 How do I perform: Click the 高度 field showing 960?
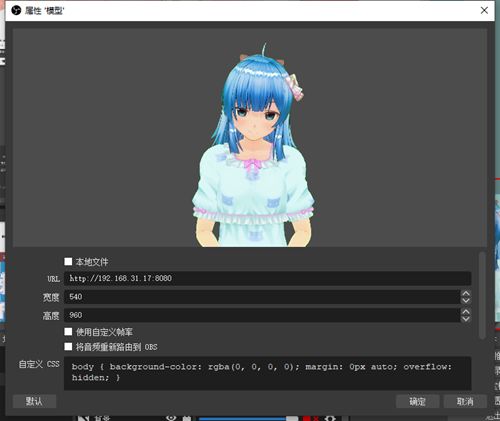(262, 315)
